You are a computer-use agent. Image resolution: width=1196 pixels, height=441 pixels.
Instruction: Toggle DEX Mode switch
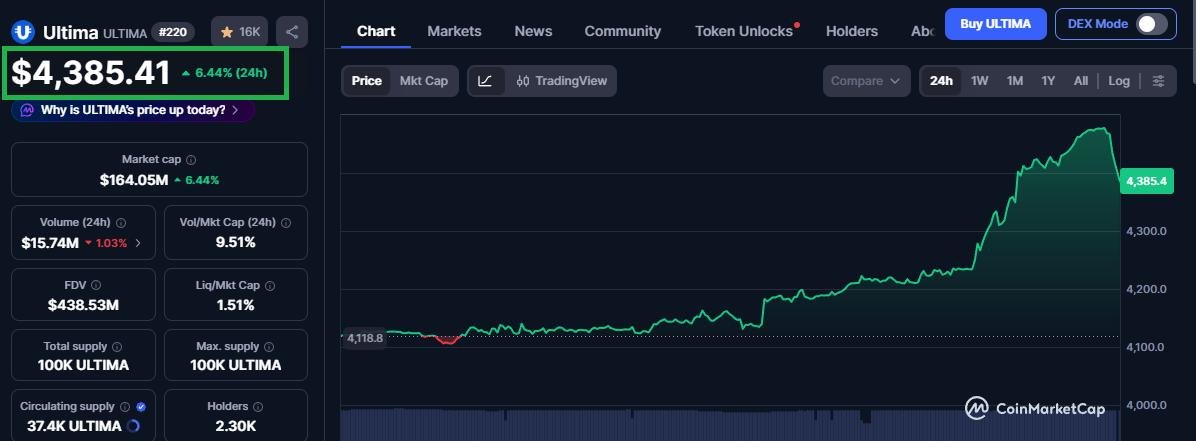tap(1152, 24)
